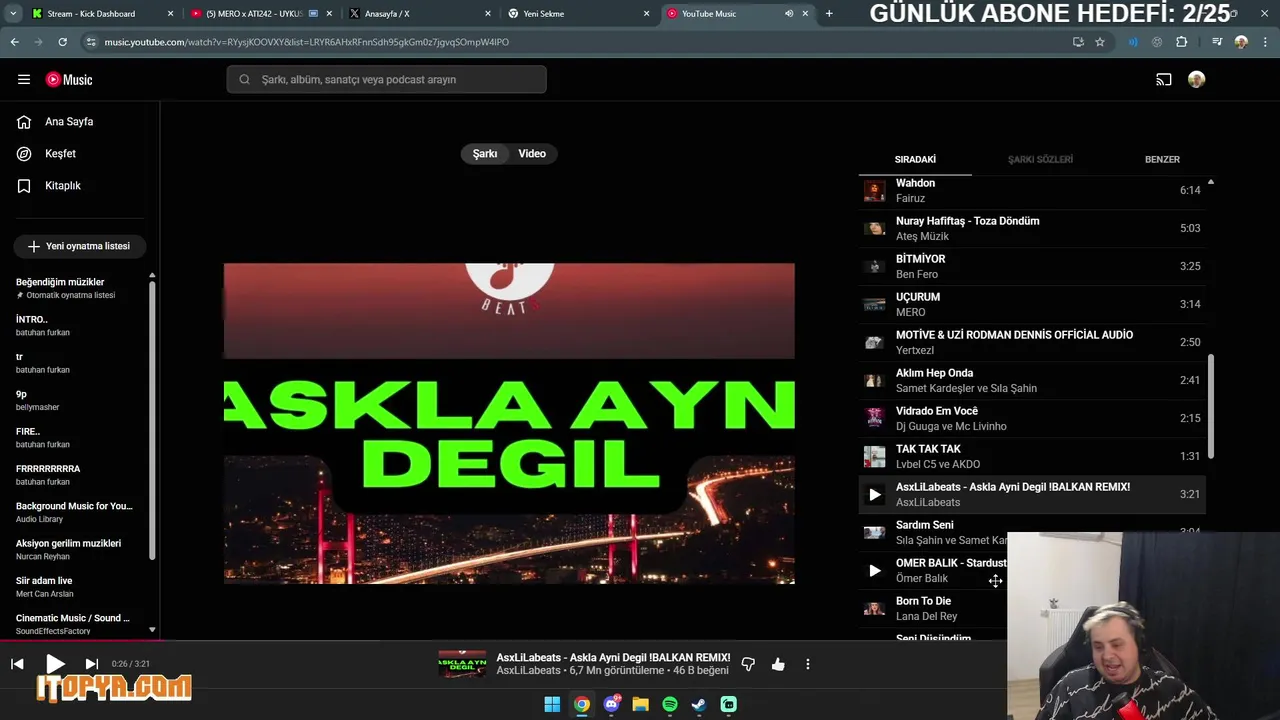Viewport: 1280px width, 720px height.
Task: Play OMER BALIK - Stardust queue item
Action: point(875,570)
